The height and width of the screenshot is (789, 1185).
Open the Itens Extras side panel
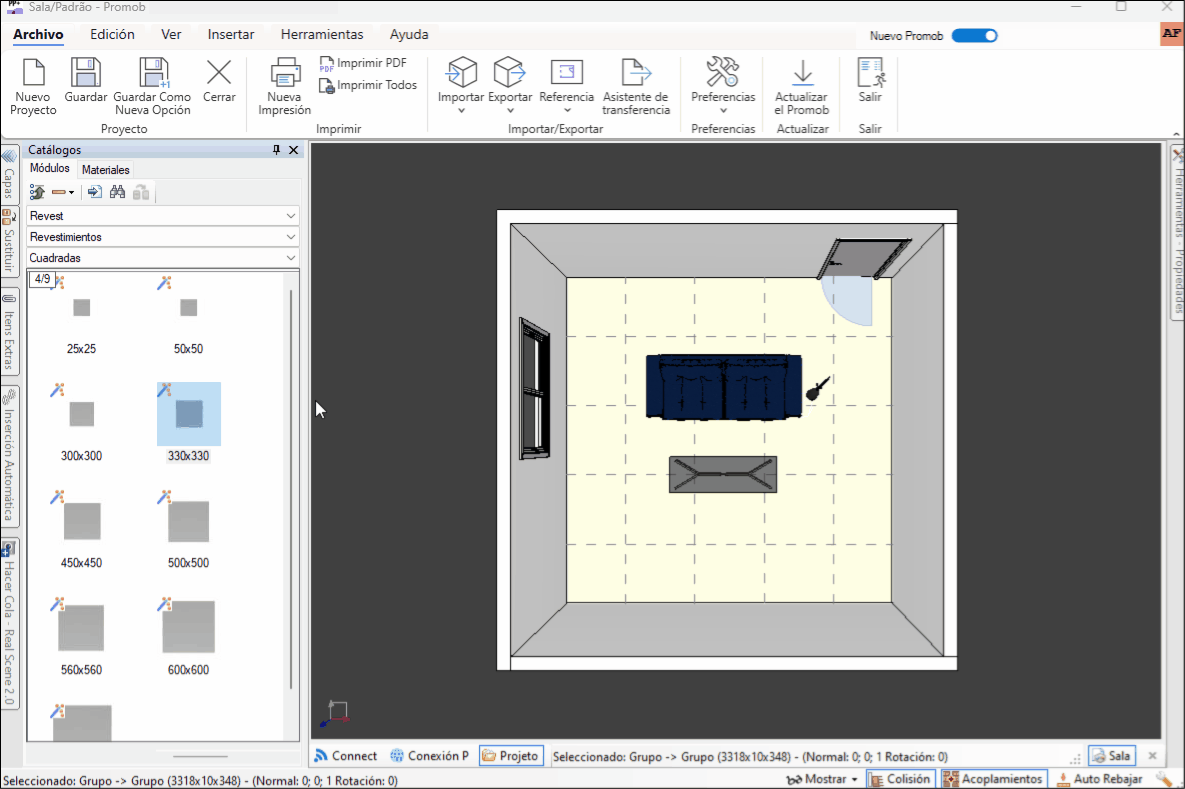pos(9,333)
